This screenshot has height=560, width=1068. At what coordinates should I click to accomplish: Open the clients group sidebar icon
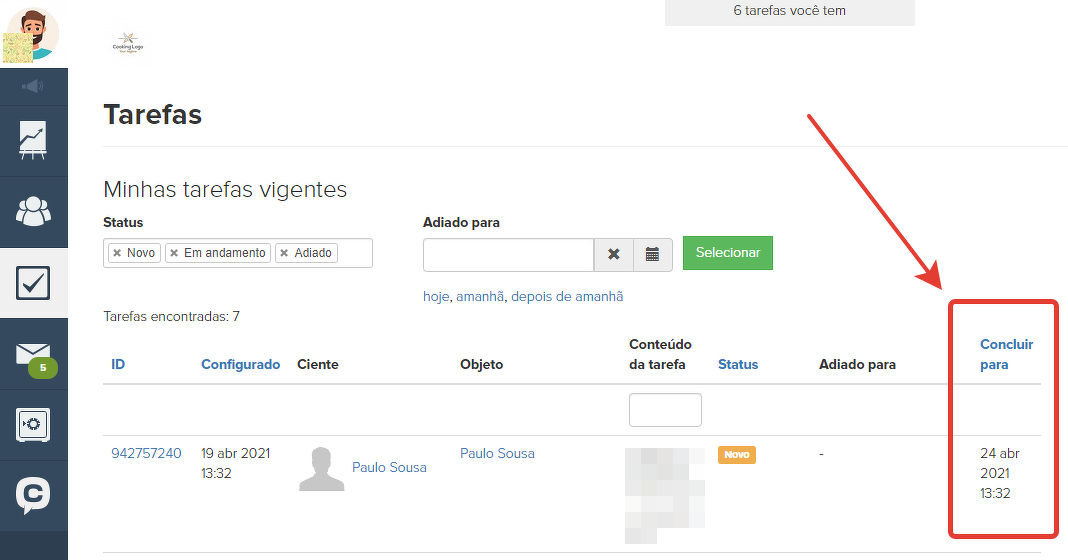pyautogui.click(x=33, y=212)
